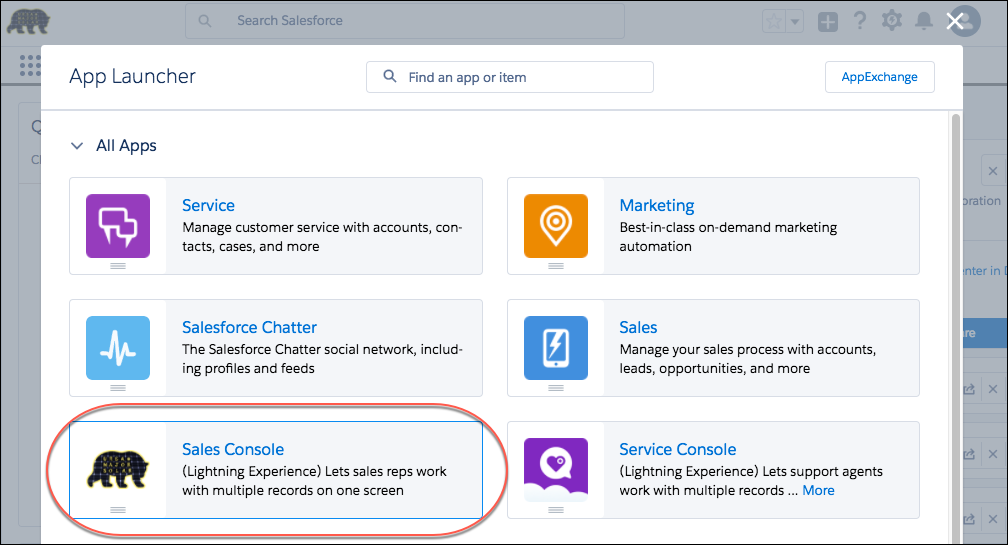Image resolution: width=1008 pixels, height=545 pixels.
Task: Collapse the All Apps section
Action: [x=76, y=146]
